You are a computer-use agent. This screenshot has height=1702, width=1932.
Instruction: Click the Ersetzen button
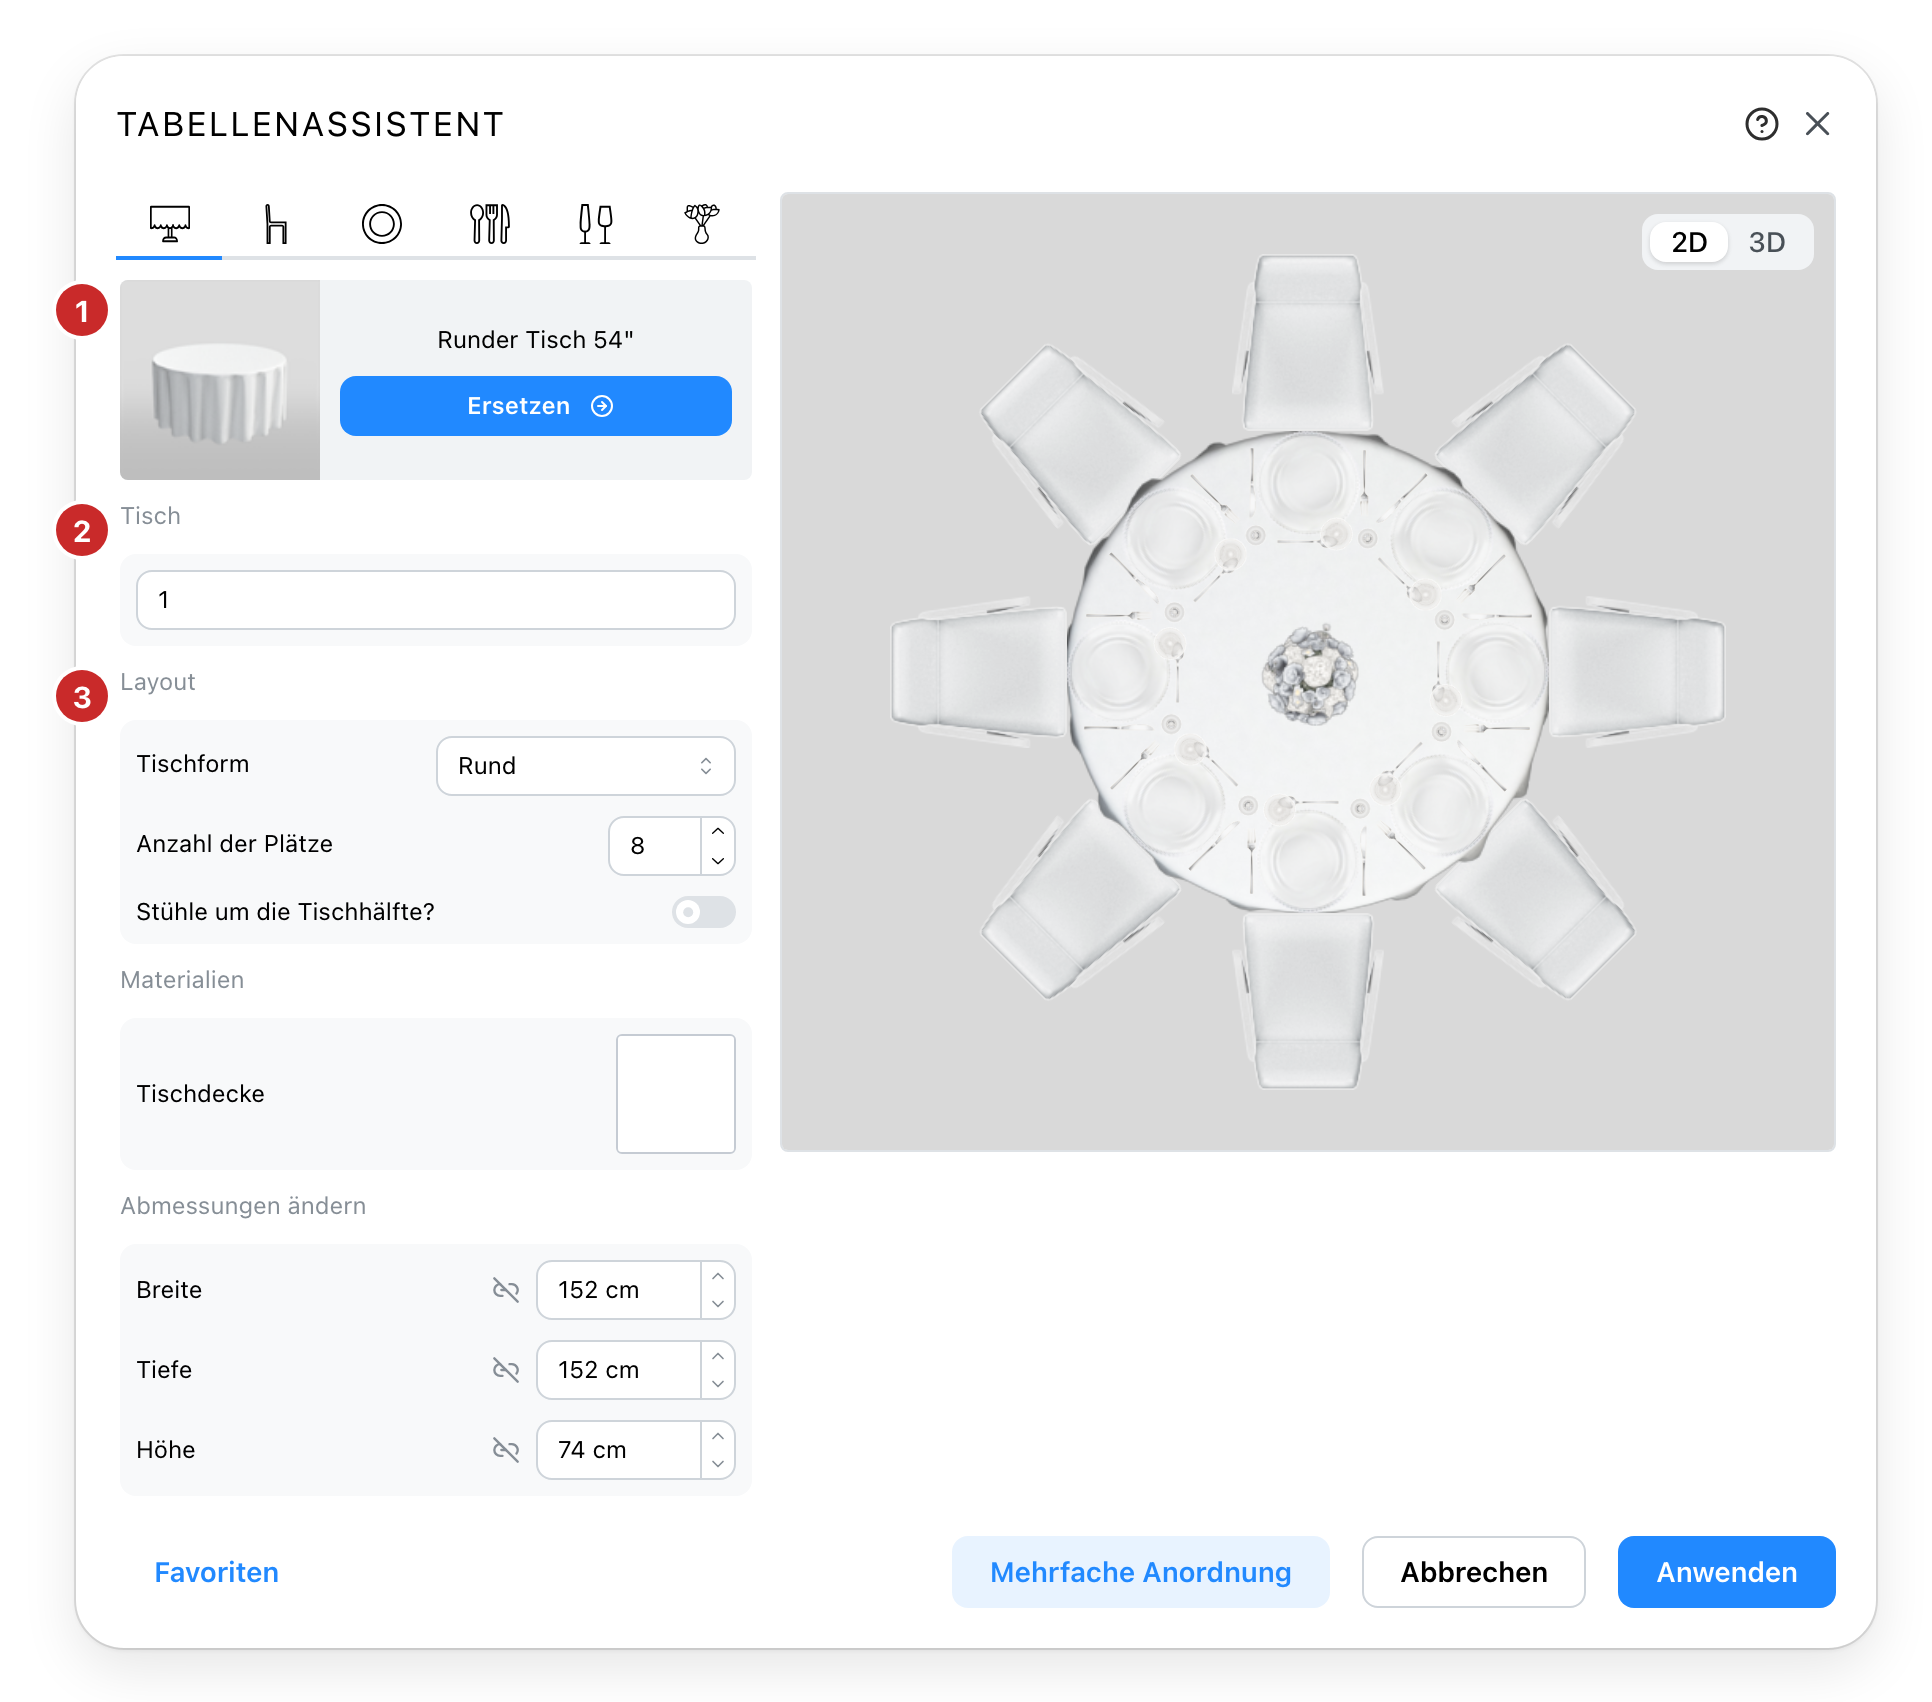click(x=536, y=406)
